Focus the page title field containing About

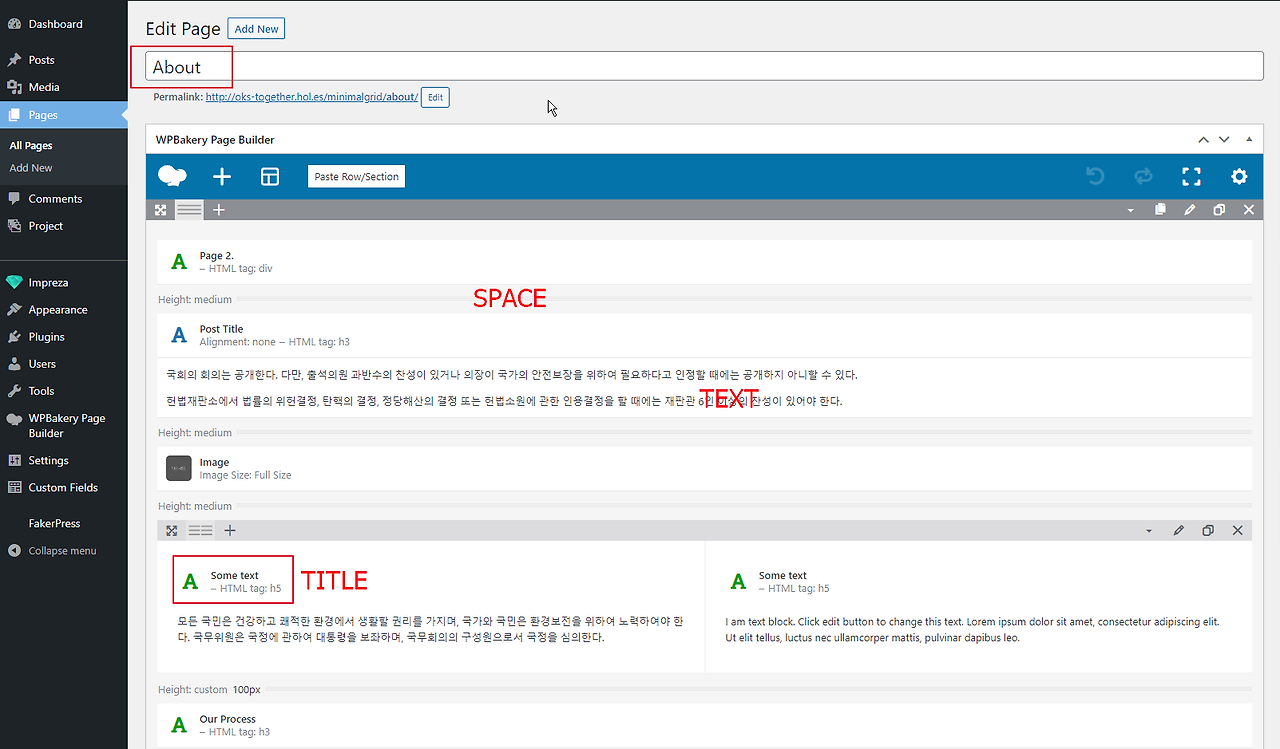pos(704,67)
